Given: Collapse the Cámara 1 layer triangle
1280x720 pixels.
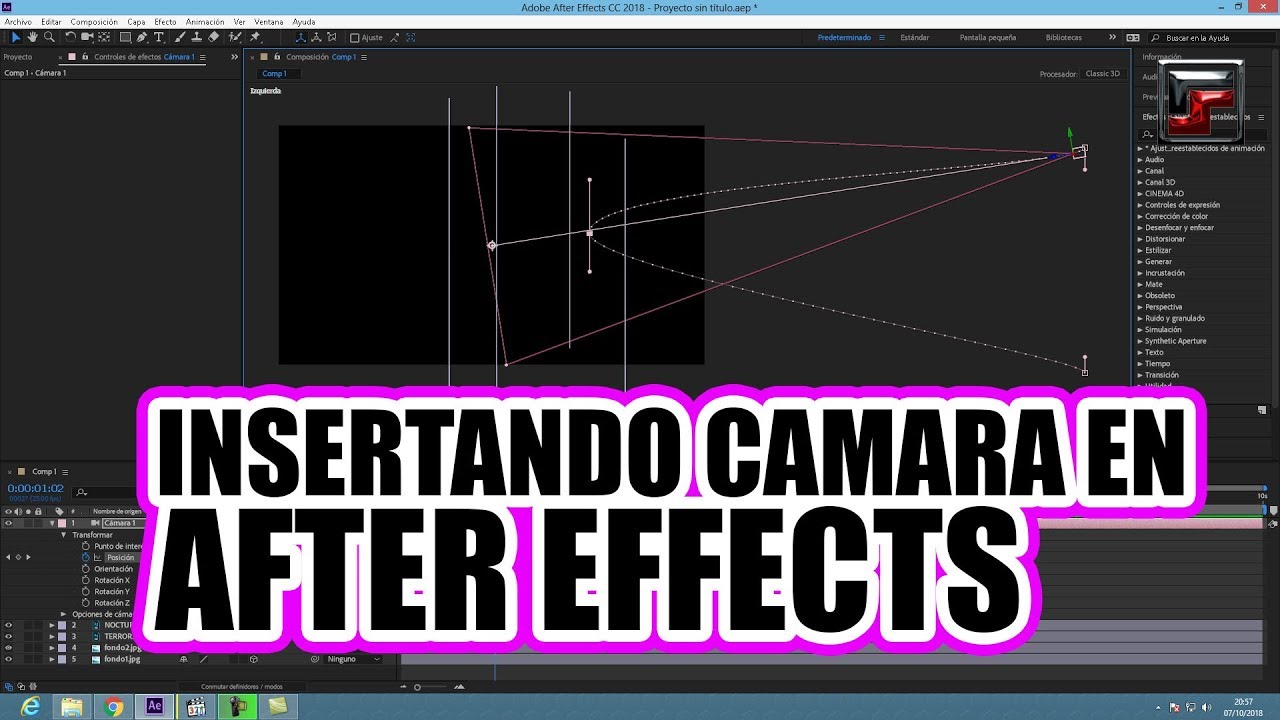Looking at the screenshot, I should [52, 523].
